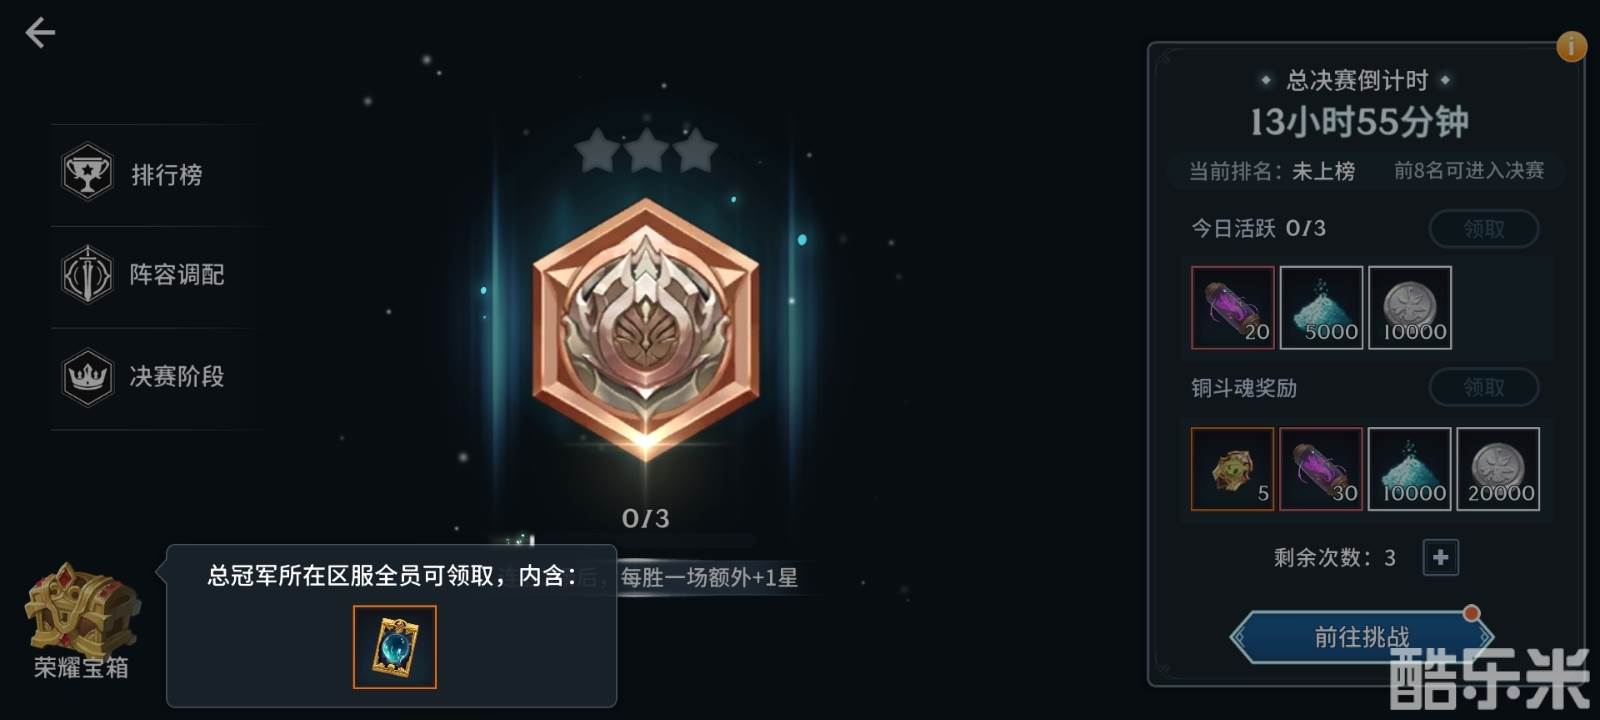
Task: Tap the sword shield icon for 阵容调配
Action: pos(87,274)
